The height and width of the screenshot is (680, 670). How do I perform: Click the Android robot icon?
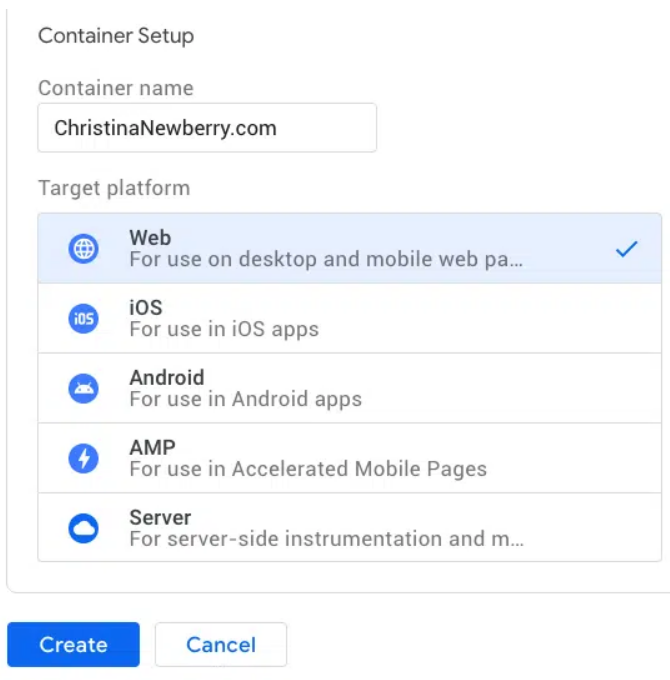pyautogui.click(x=83, y=388)
